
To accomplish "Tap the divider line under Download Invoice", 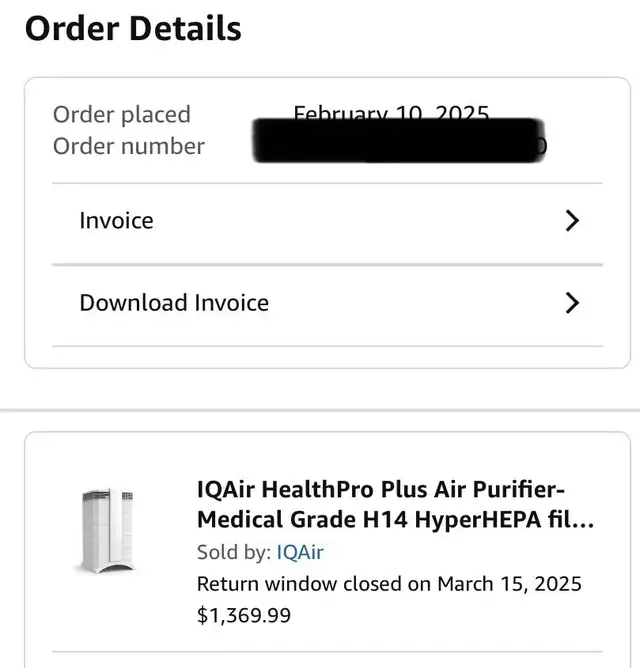I will tap(327, 346).
